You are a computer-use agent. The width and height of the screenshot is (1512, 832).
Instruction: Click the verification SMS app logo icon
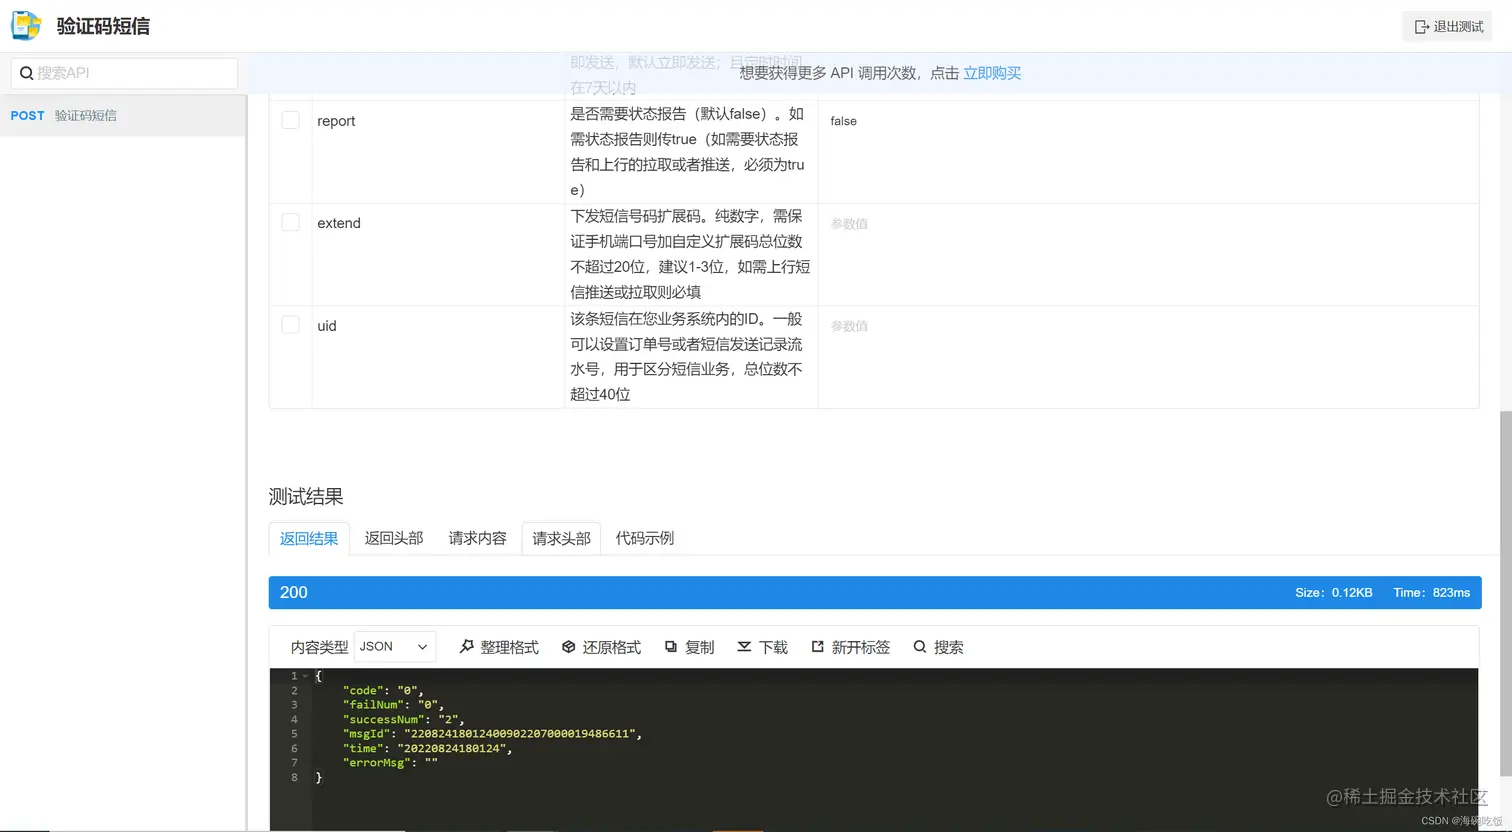[x=25, y=25]
